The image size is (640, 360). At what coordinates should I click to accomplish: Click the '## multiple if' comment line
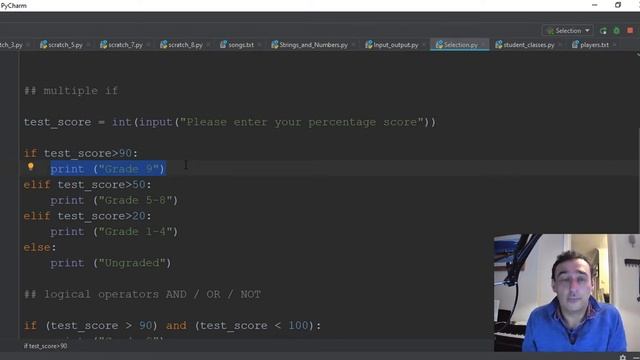(71, 91)
